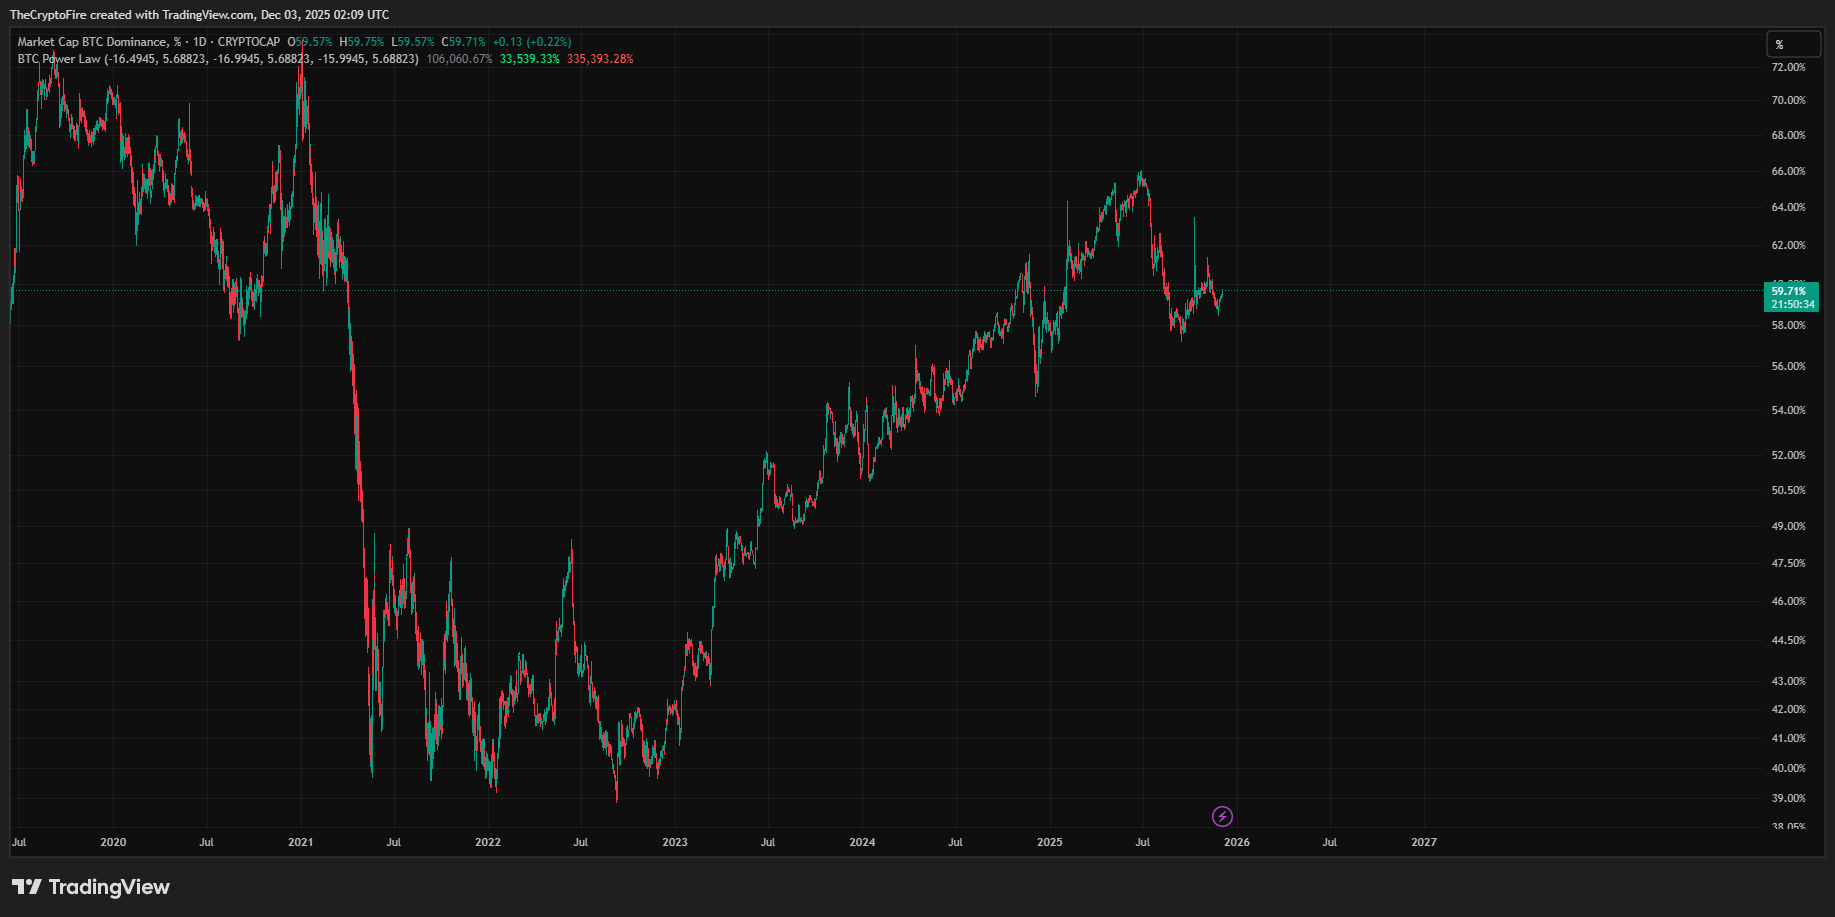
Task: Click the 47.50% price axis label
Action: pyautogui.click(x=1788, y=563)
